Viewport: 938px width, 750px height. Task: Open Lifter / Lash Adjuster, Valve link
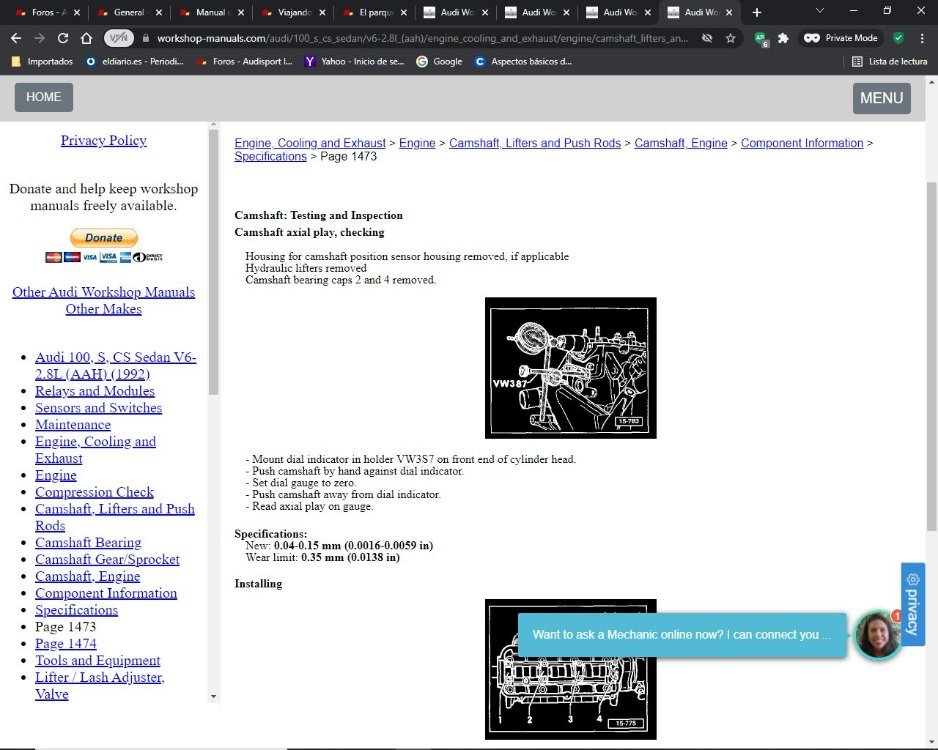99,685
